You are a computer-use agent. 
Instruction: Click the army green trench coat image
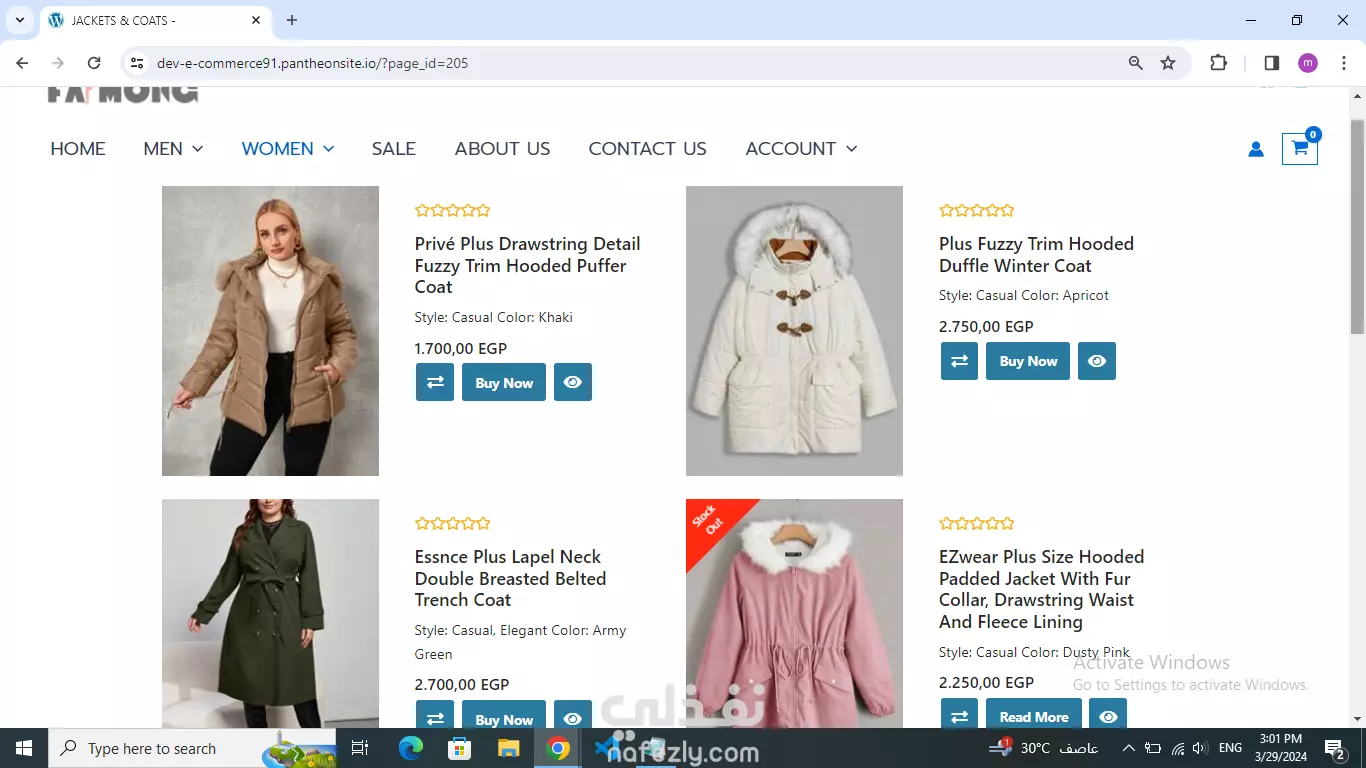[270, 613]
